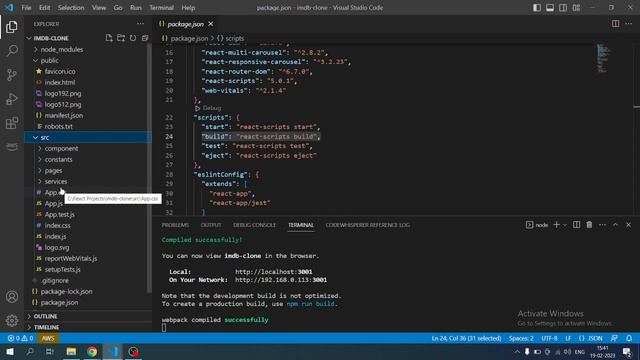Show errors and warnings count in status bar
640x360 pixels.
[20, 338]
